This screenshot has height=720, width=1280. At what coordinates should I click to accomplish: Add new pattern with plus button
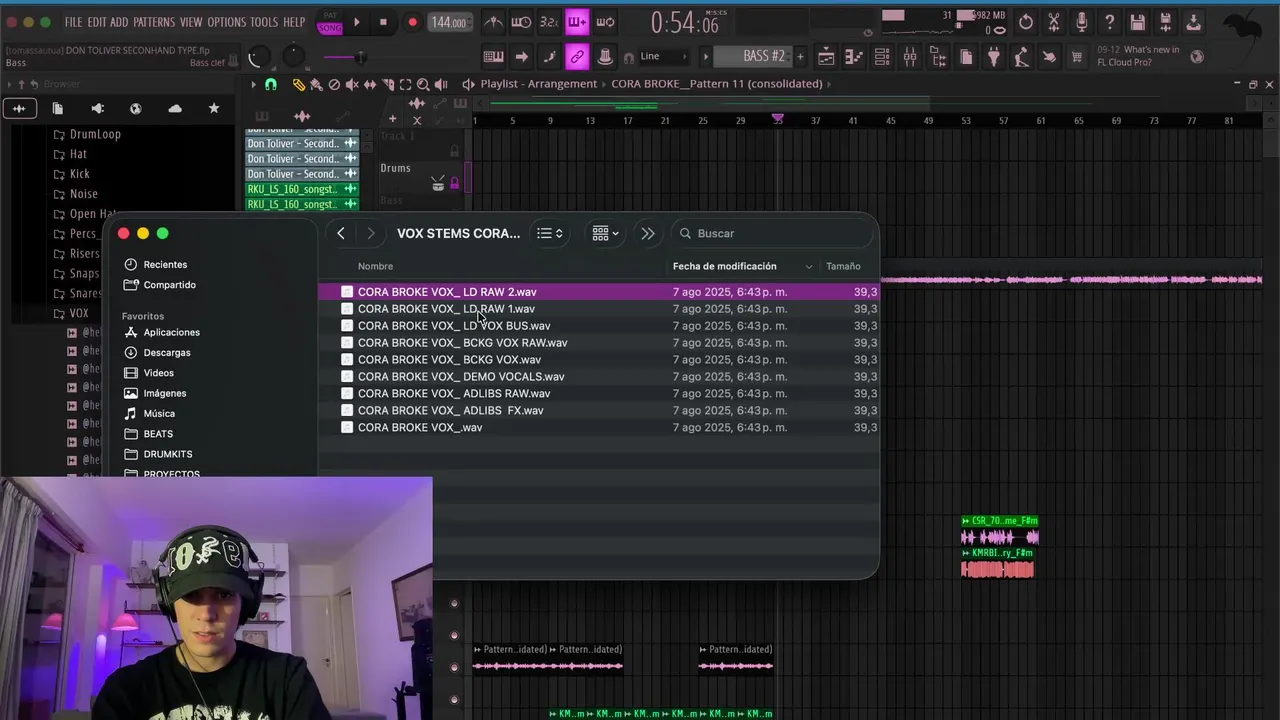tap(800, 57)
